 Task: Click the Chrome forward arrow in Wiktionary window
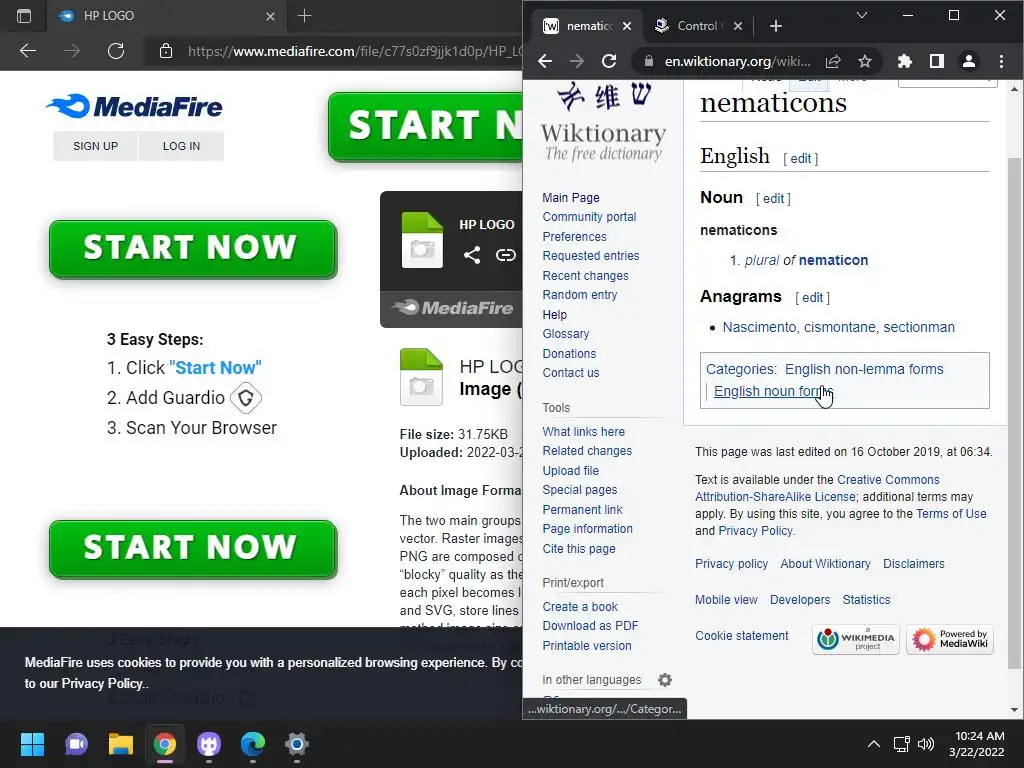[x=577, y=61]
